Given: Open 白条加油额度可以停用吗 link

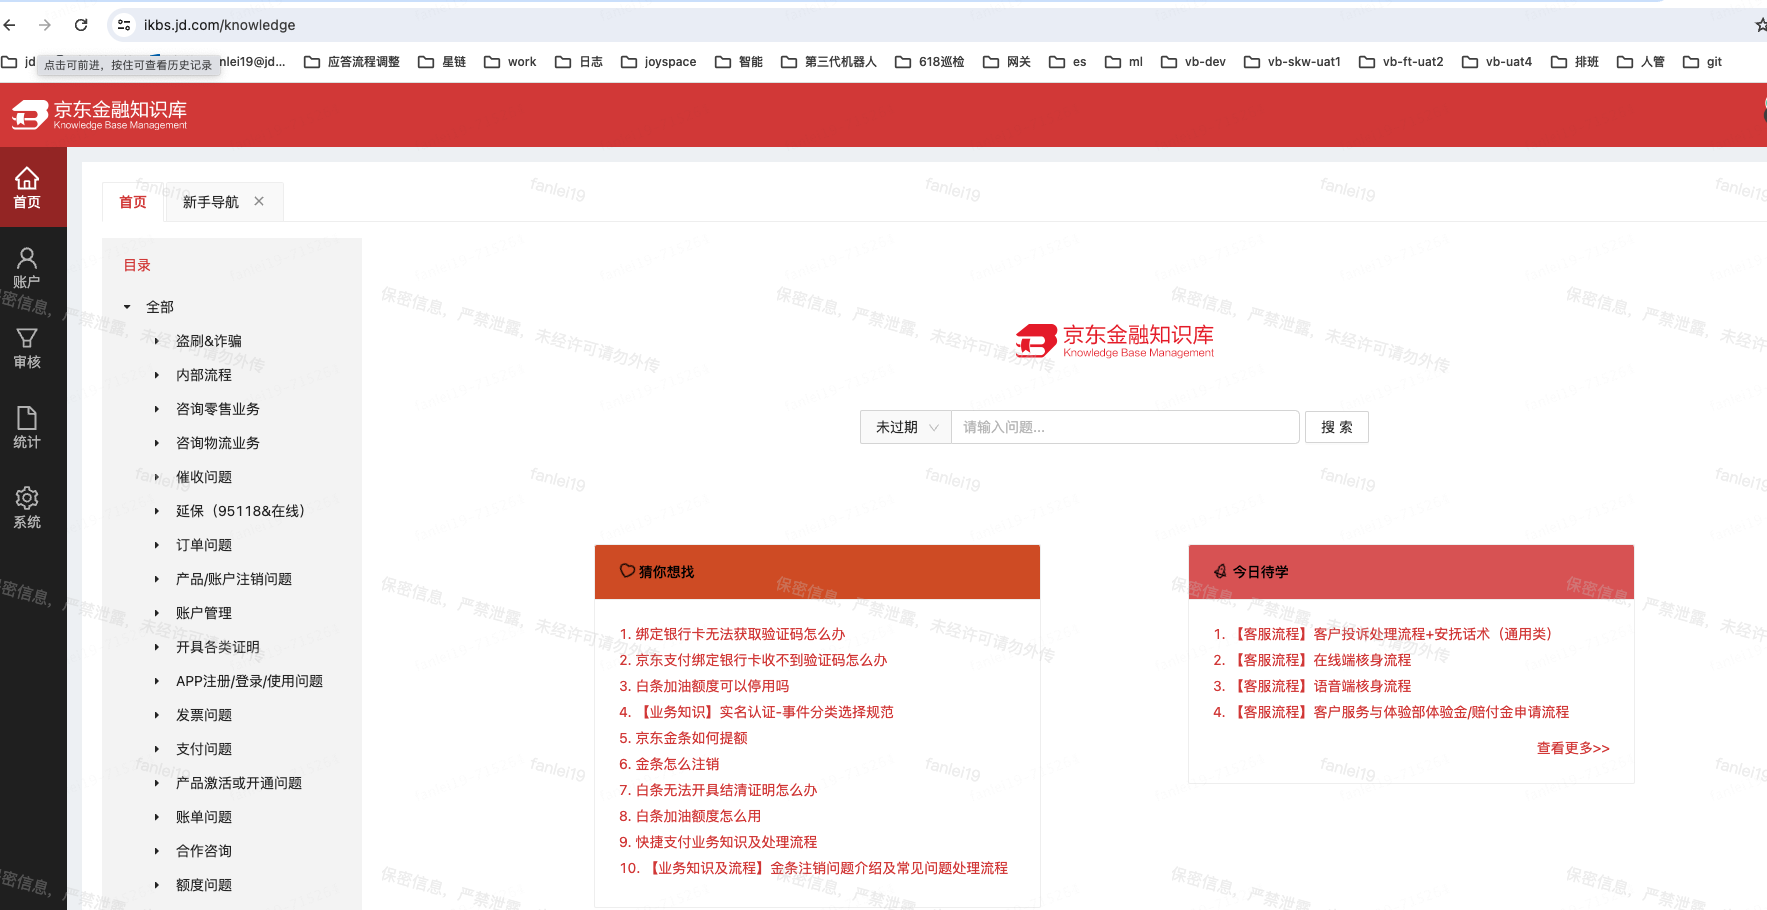Looking at the screenshot, I should coord(712,686).
